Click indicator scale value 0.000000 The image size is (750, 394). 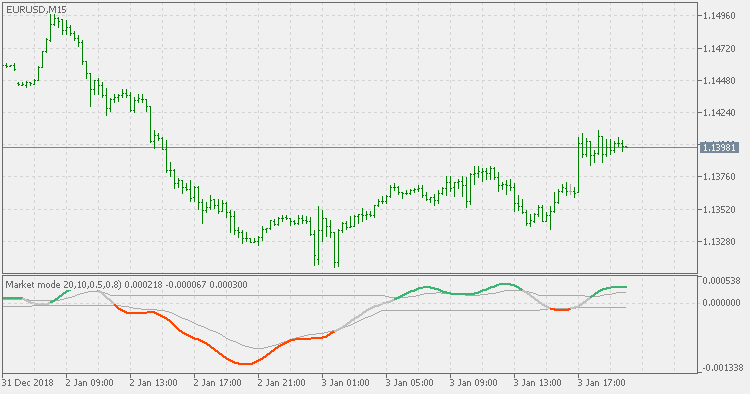point(721,303)
